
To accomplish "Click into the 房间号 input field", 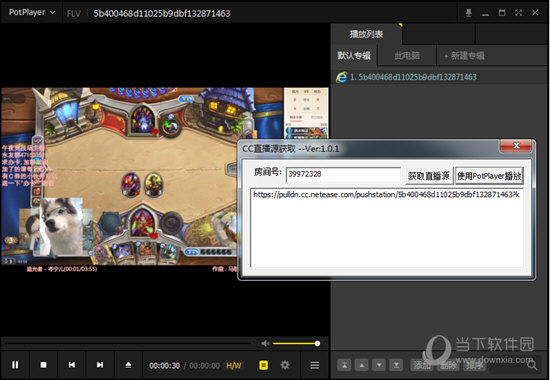I will [343, 174].
